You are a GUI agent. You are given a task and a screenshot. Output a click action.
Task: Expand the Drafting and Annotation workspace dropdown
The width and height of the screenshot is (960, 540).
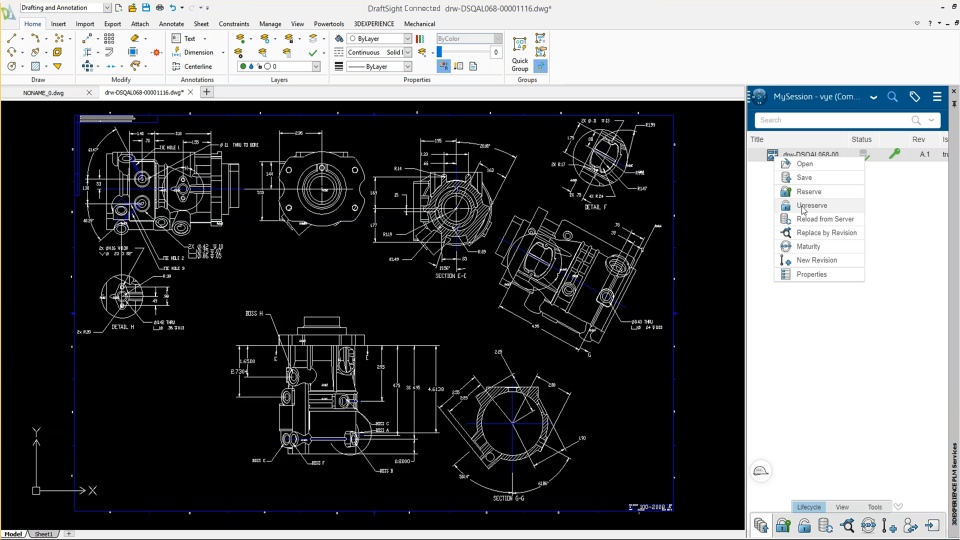coord(107,7)
